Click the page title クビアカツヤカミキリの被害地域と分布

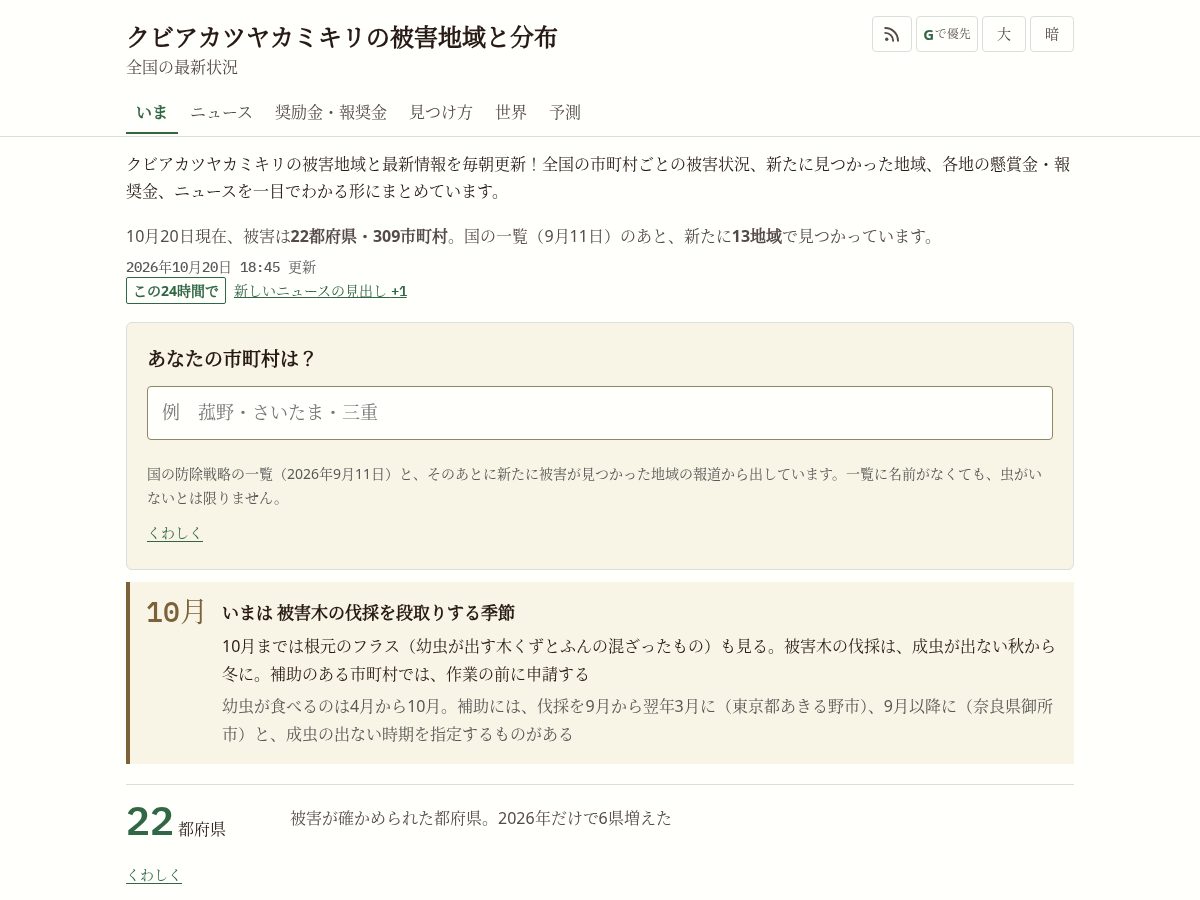[x=342, y=37]
